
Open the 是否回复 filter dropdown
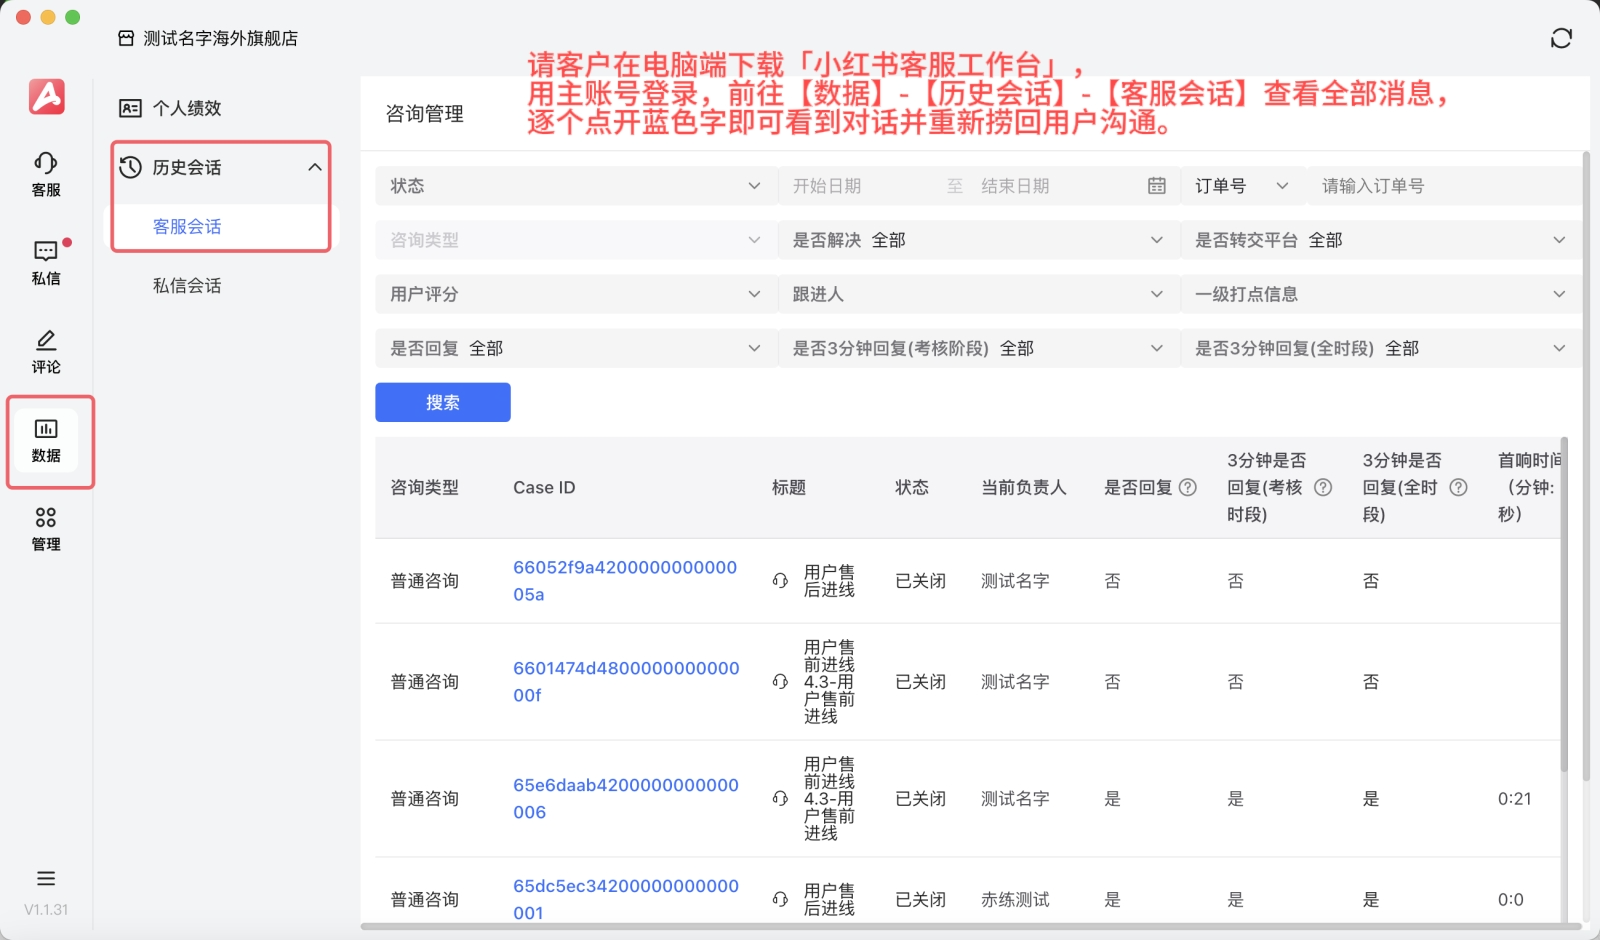575,348
